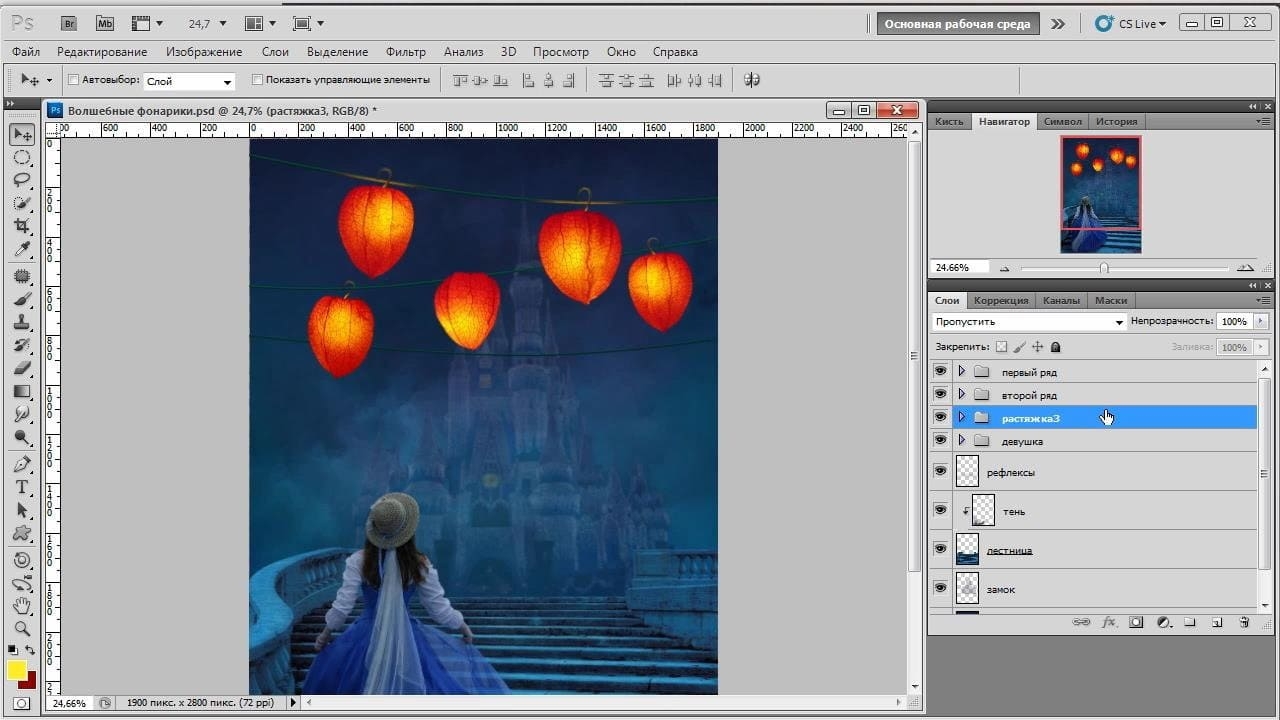The height and width of the screenshot is (720, 1280).
Task: Select the замок layer thumbnail
Action: point(967,589)
